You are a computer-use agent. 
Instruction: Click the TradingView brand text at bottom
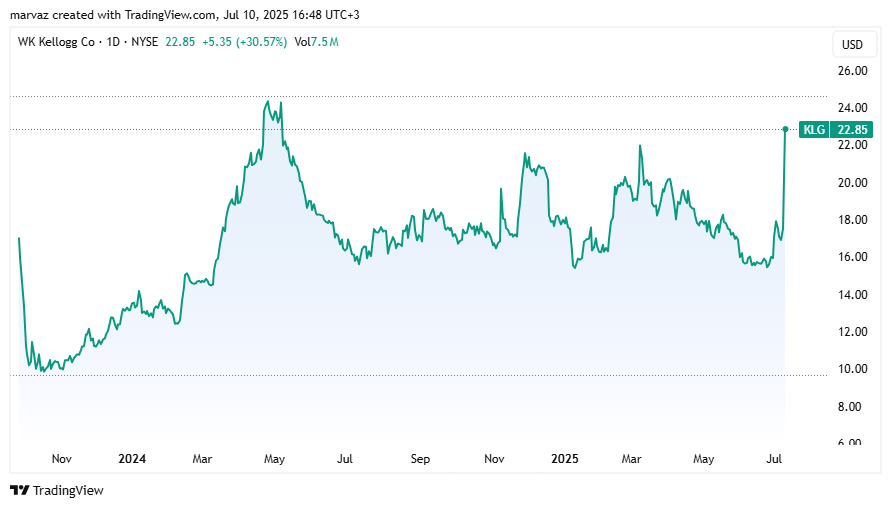tap(68, 490)
